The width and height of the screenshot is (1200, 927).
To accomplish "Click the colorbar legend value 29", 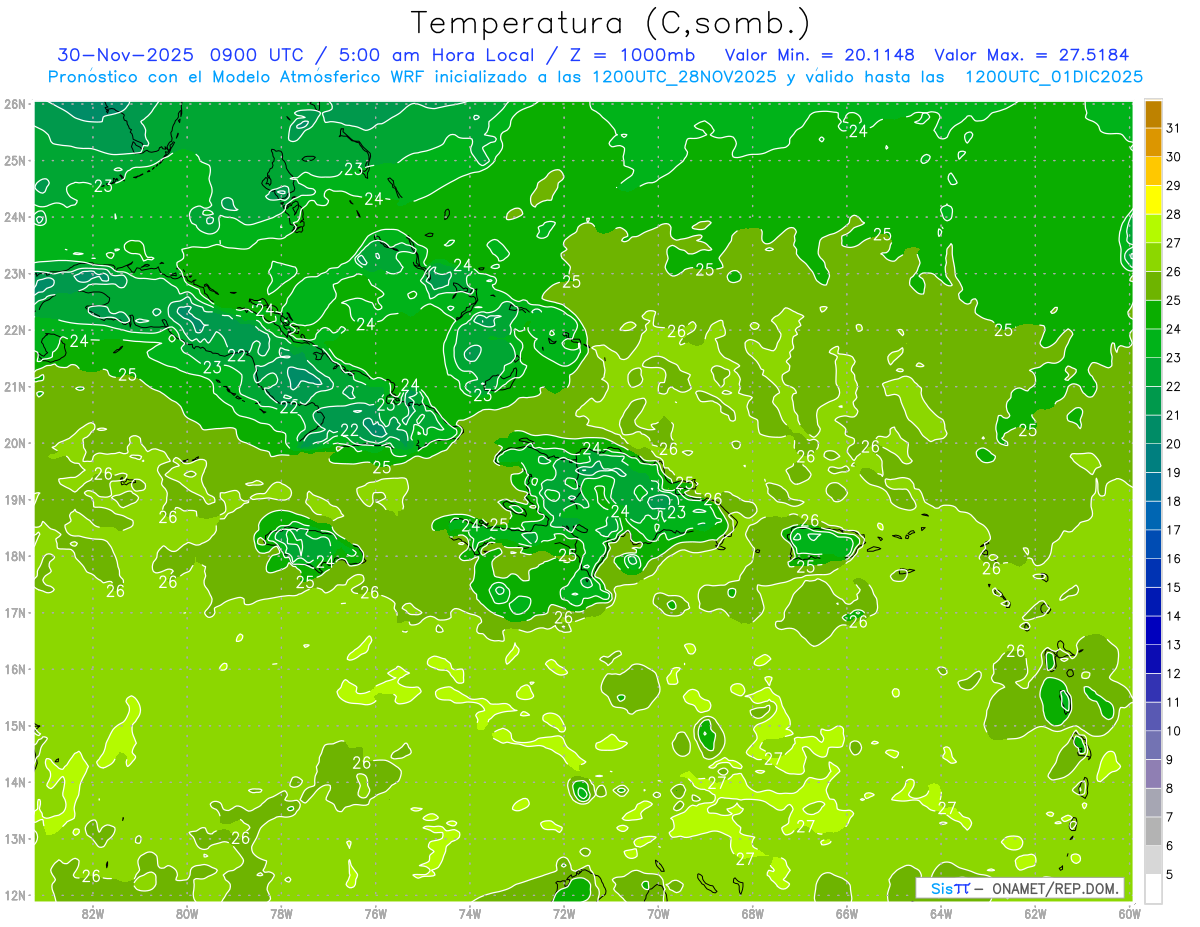I will (1174, 186).
